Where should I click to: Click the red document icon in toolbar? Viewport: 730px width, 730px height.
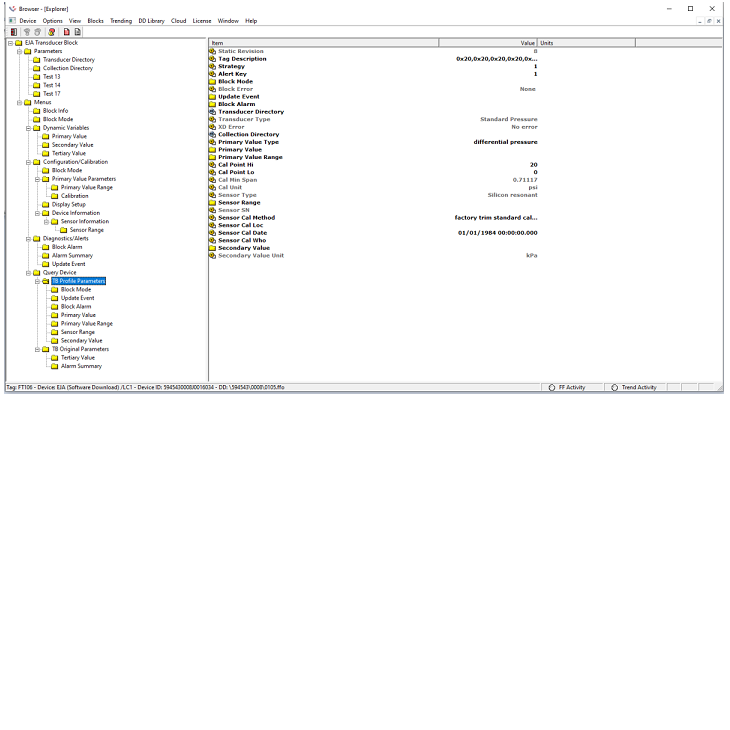(67, 32)
